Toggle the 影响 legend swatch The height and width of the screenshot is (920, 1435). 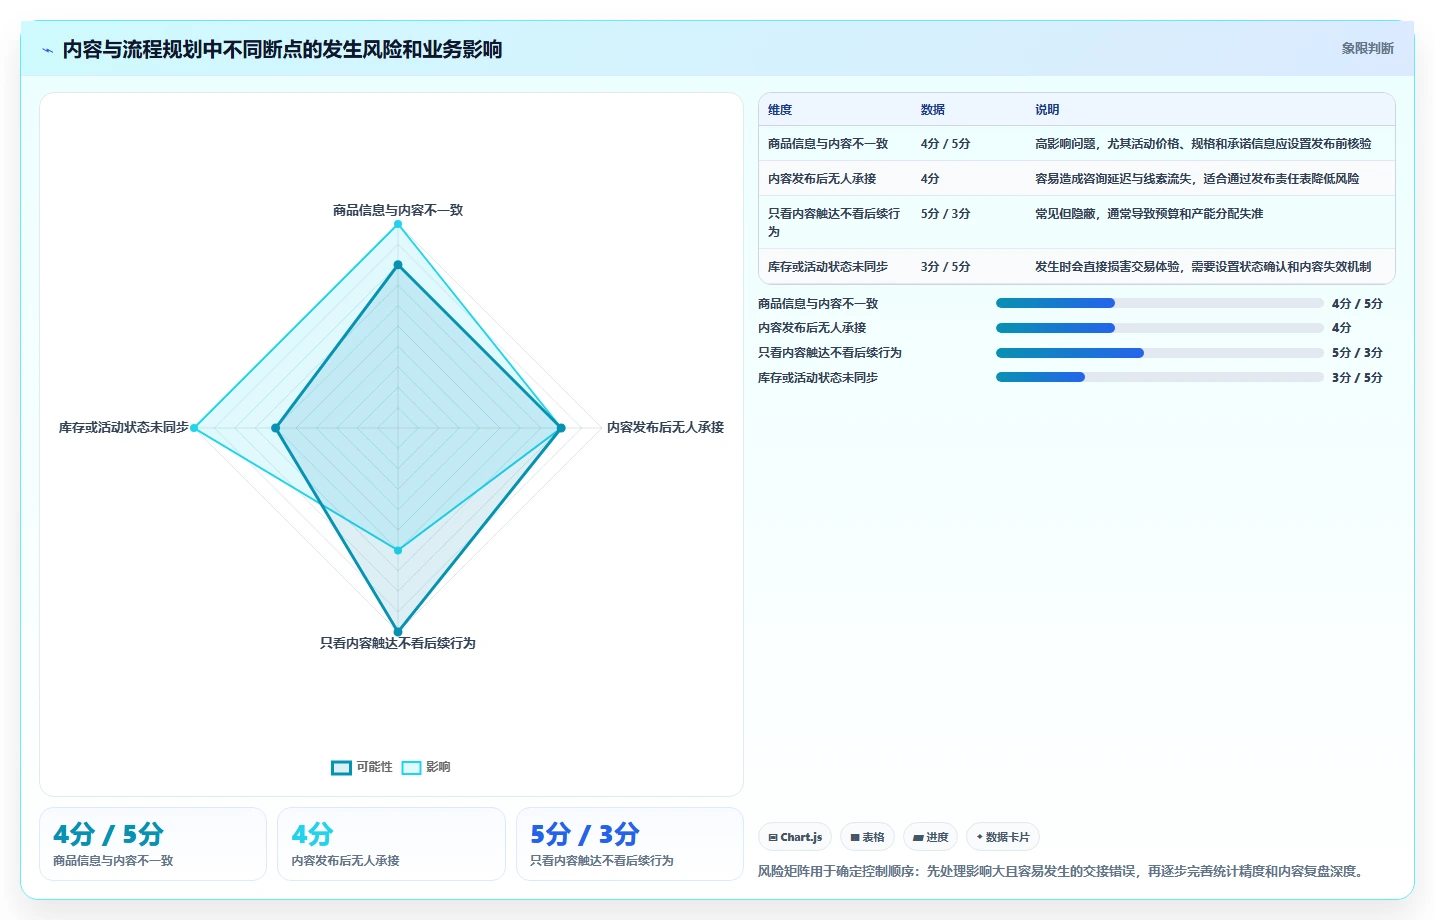411,767
